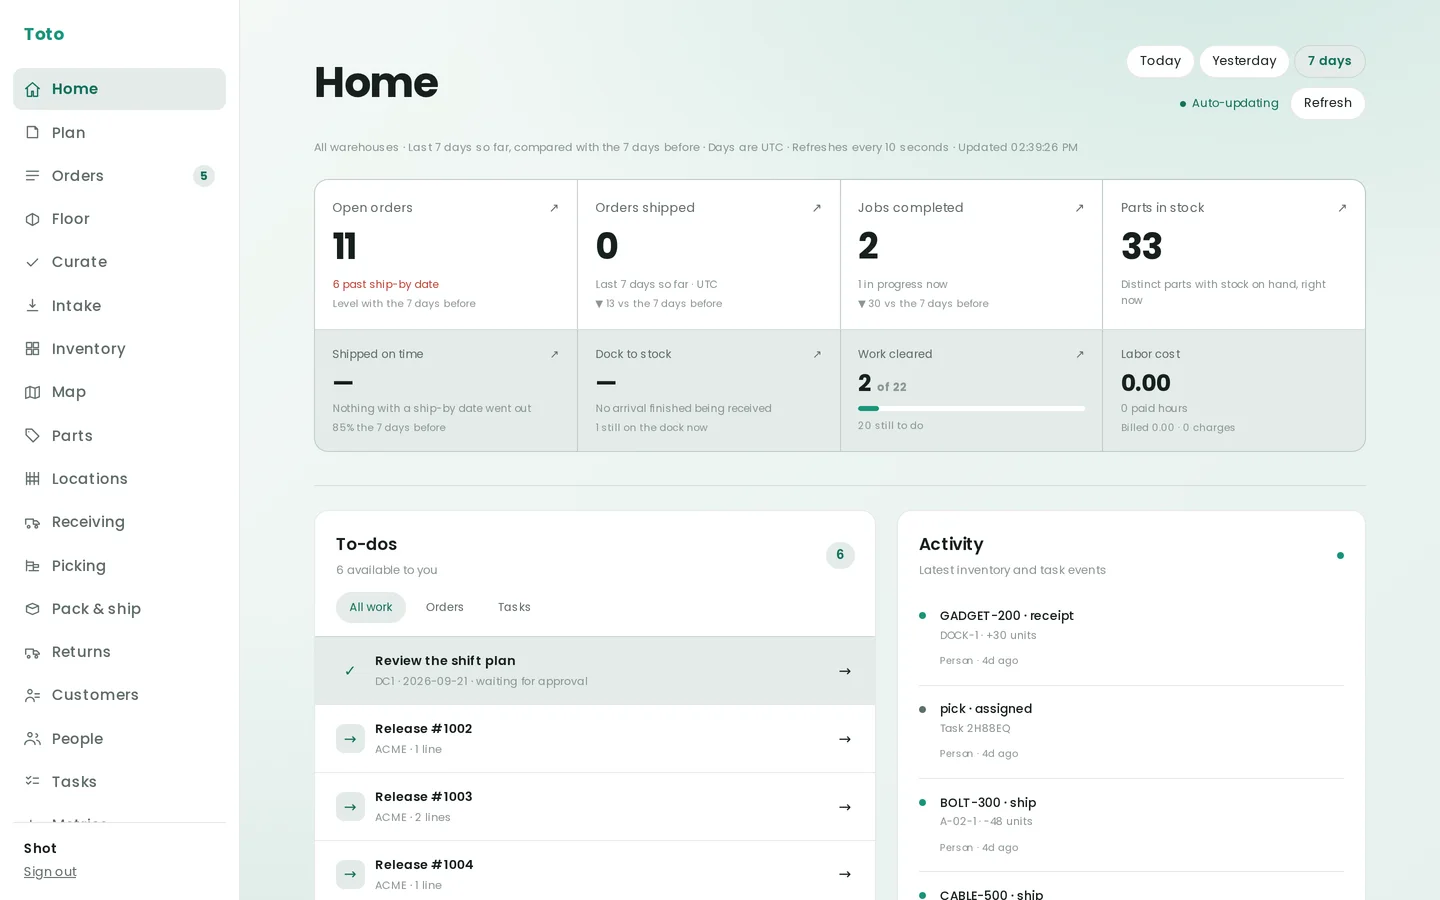This screenshot has width=1440, height=900.
Task: Click the Returns truck icon
Action: (32, 652)
